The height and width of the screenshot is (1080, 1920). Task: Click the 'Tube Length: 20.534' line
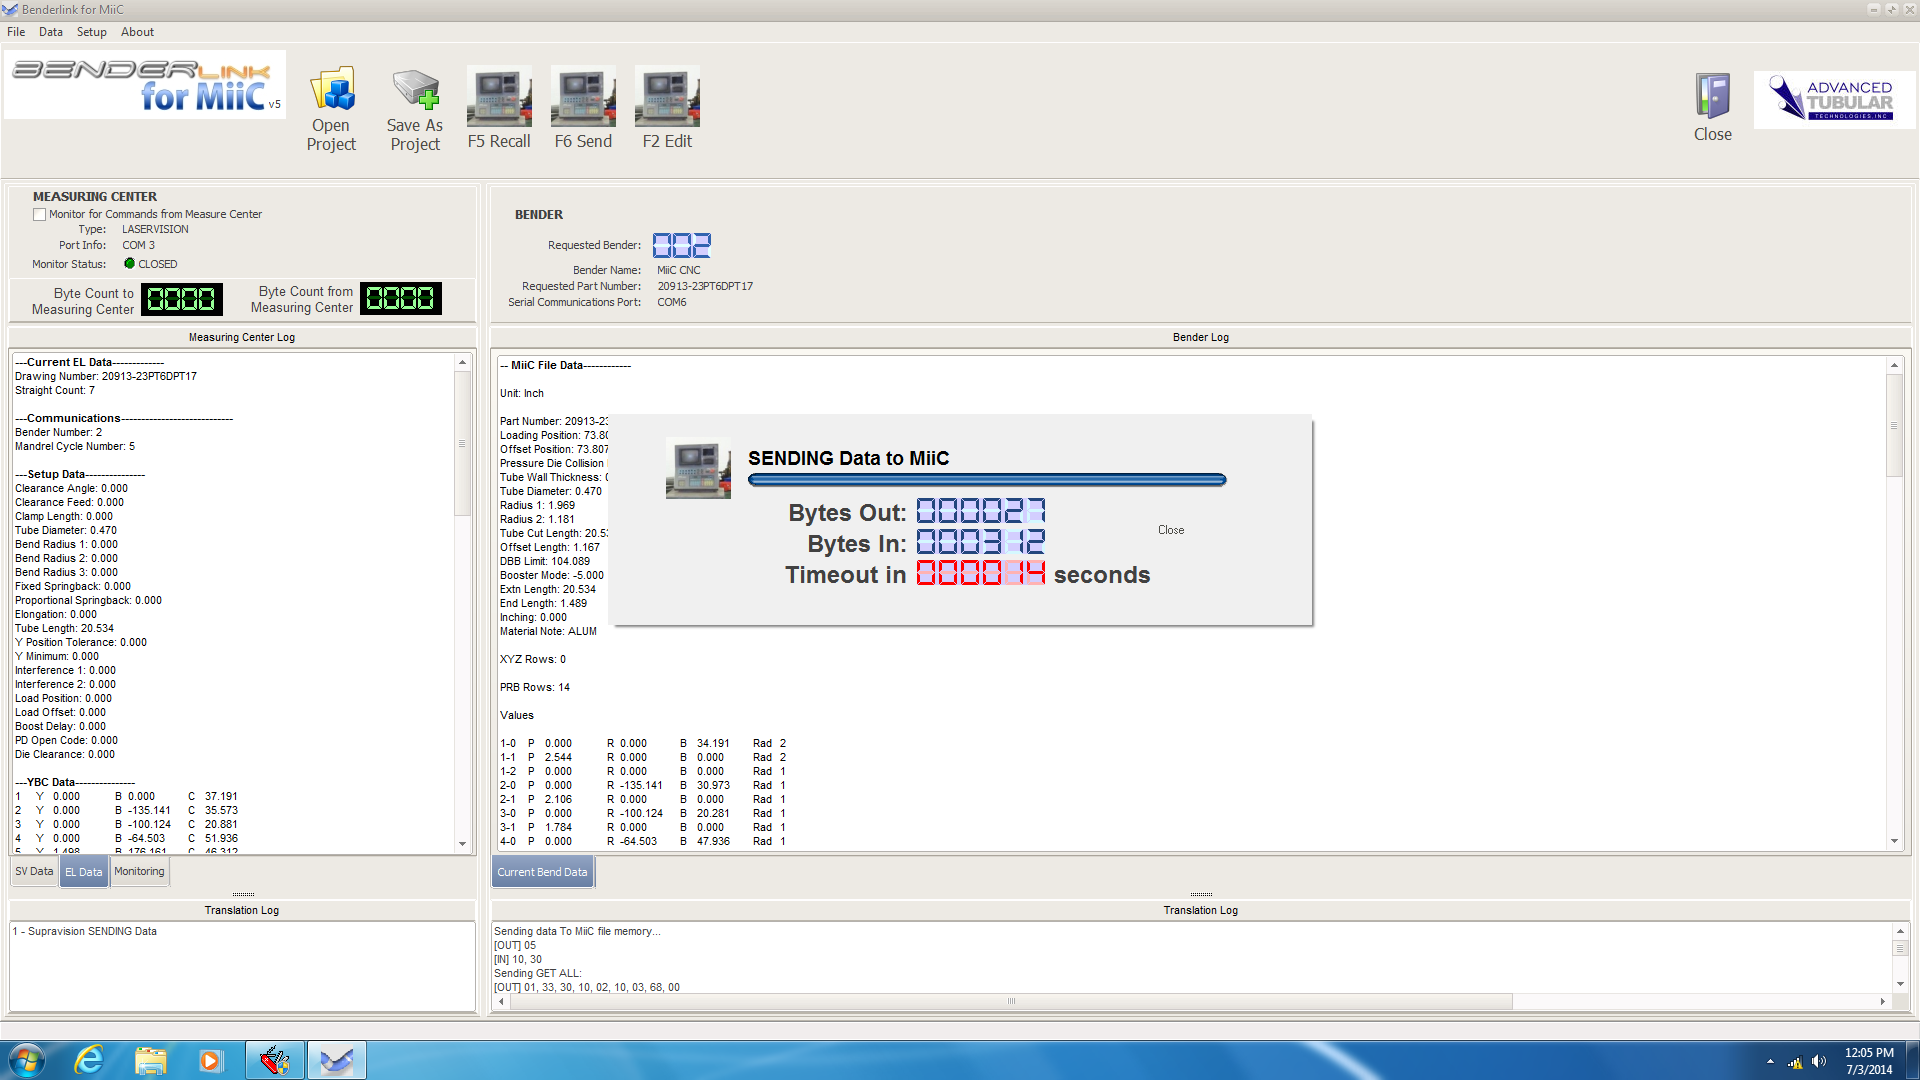pos(64,629)
